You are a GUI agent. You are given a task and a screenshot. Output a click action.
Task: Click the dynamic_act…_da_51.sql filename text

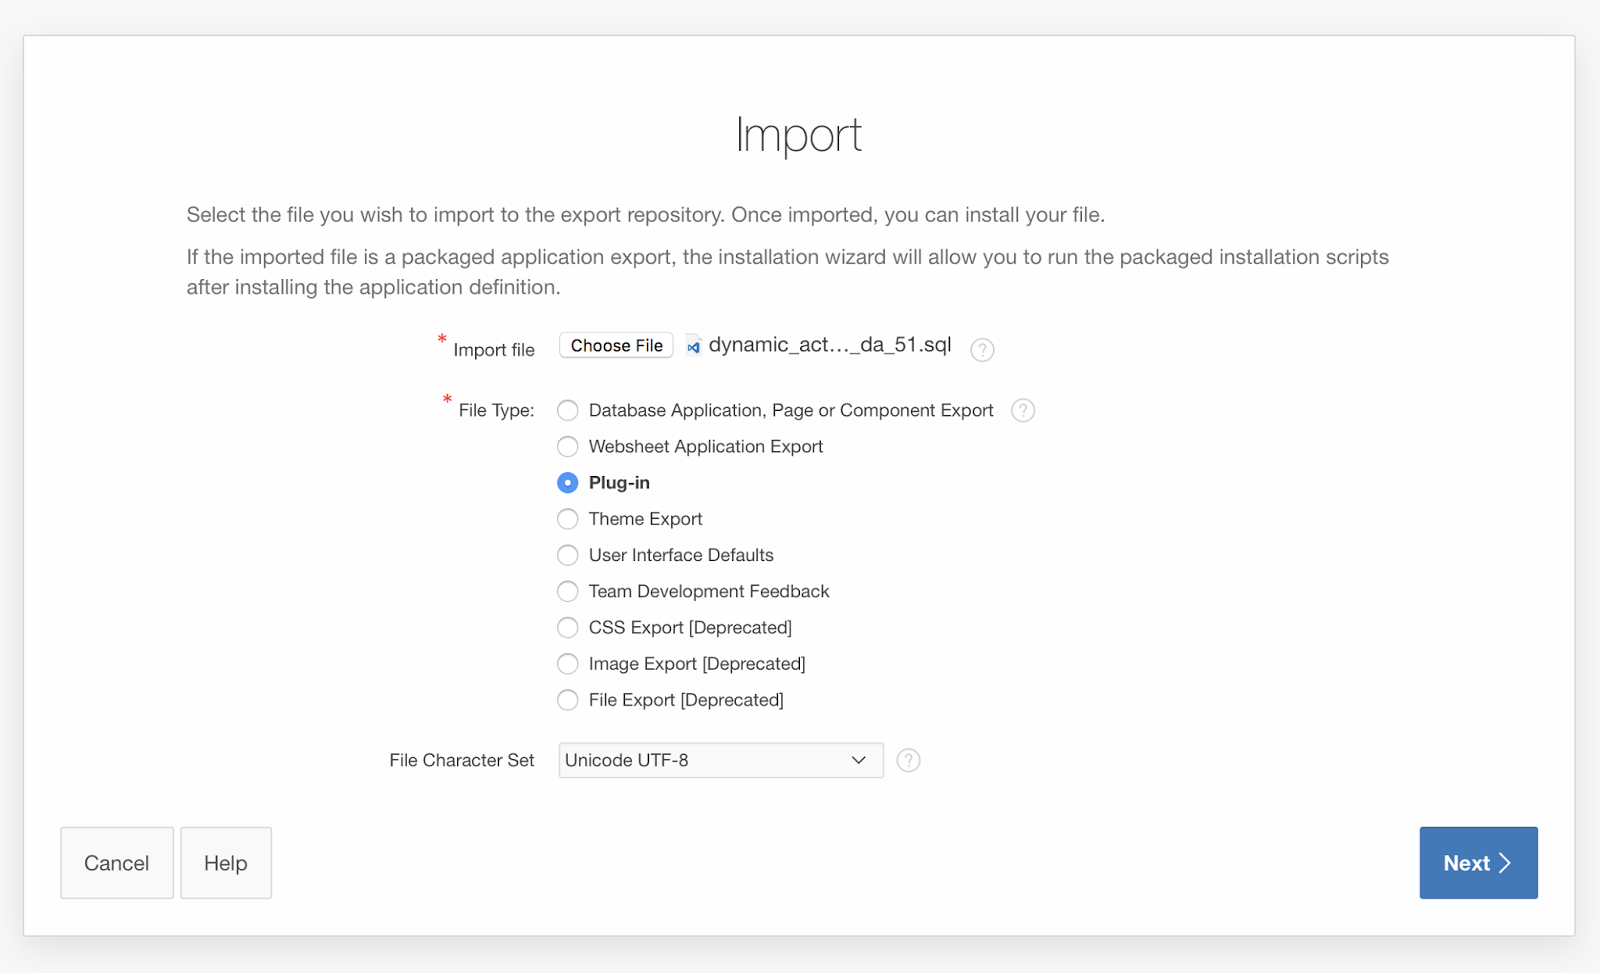pos(830,344)
